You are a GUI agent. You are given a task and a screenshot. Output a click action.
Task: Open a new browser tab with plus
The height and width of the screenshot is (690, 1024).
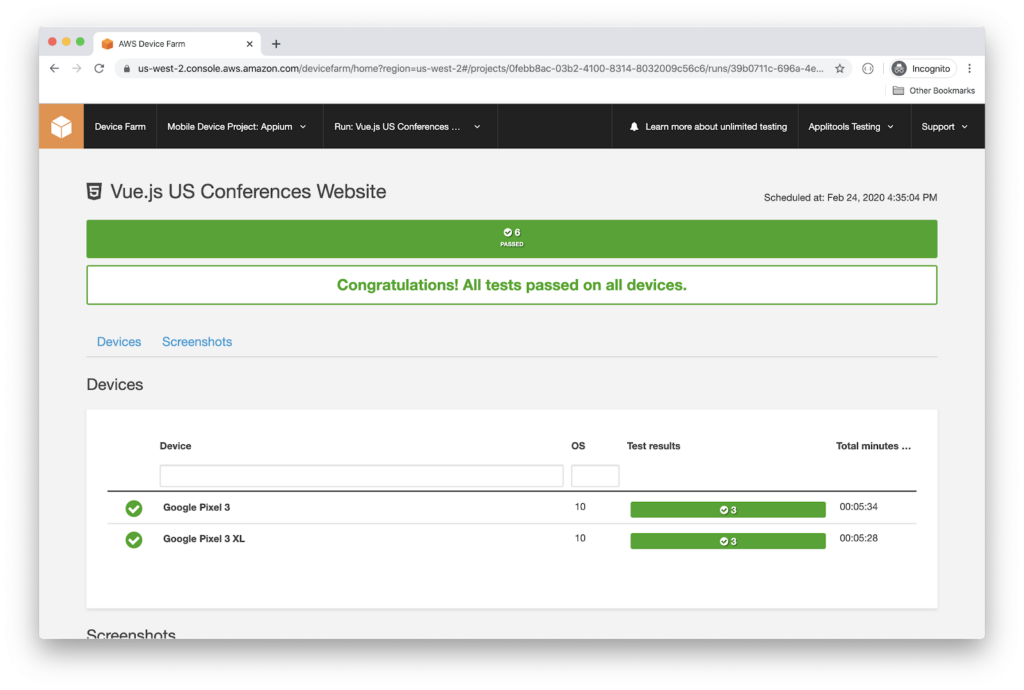pos(276,44)
